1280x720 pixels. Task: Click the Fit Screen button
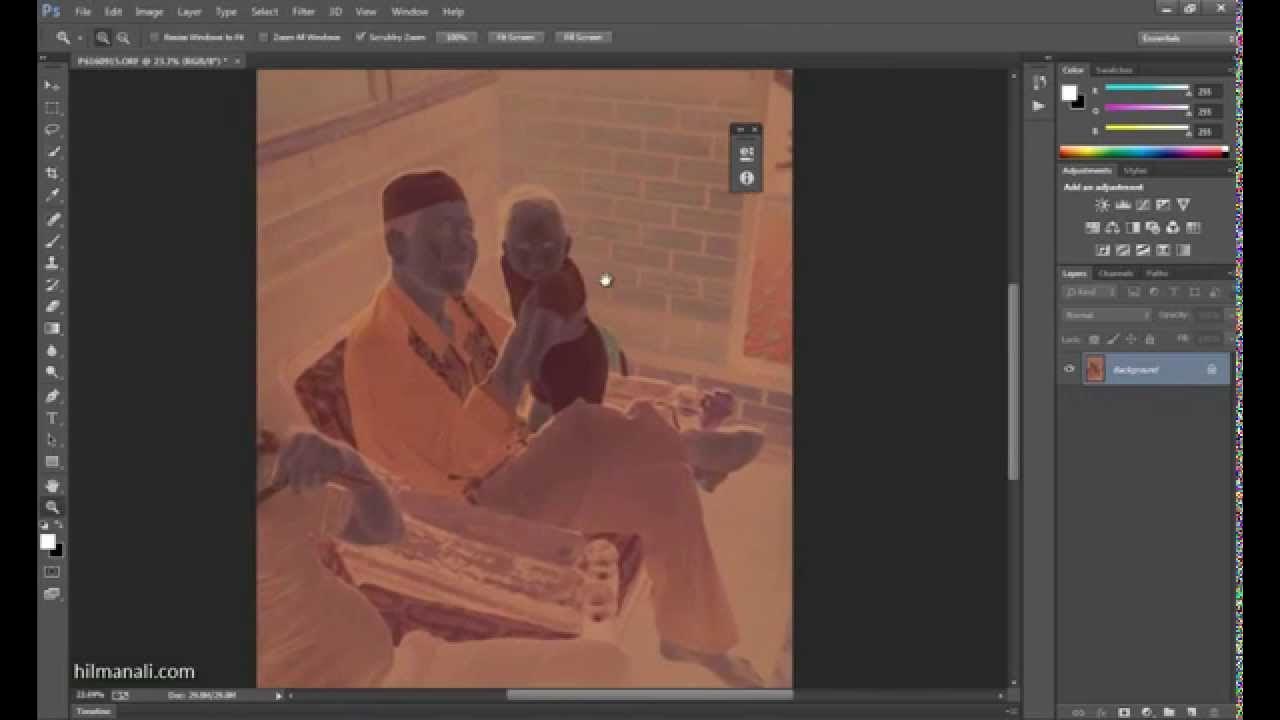pyautogui.click(x=515, y=37)
